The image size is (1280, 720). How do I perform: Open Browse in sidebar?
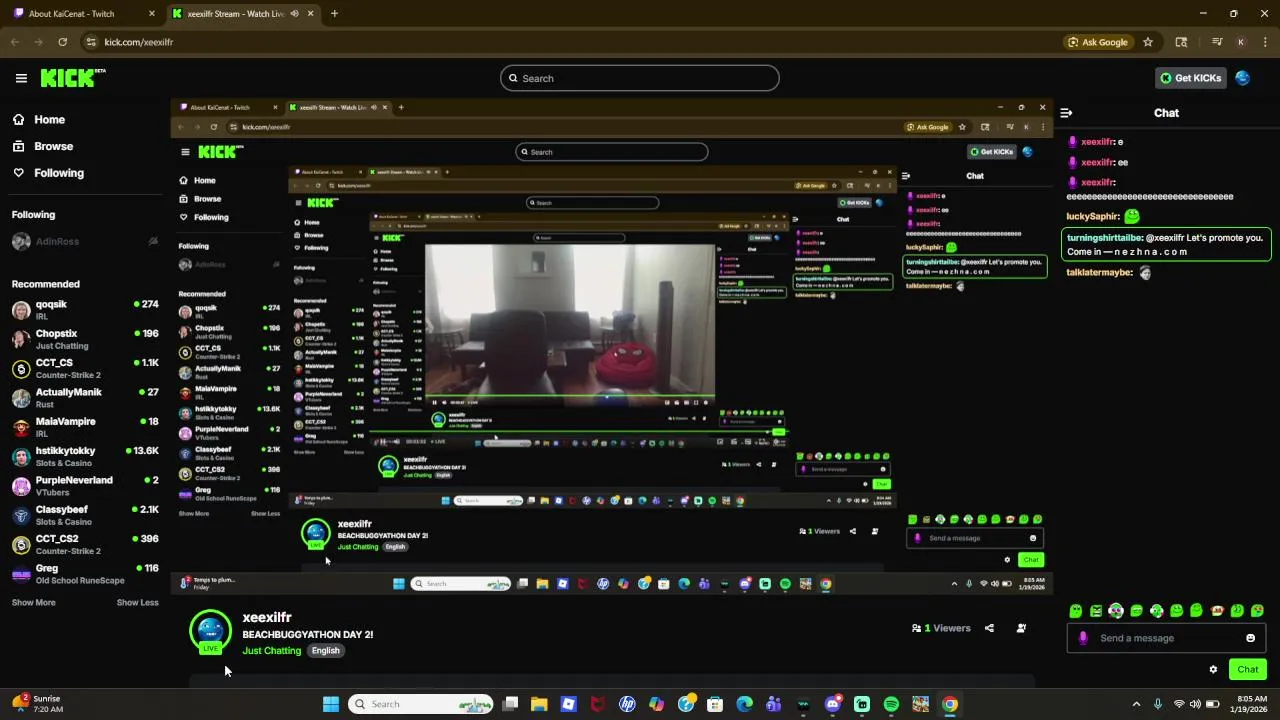[x=53, y=146]
